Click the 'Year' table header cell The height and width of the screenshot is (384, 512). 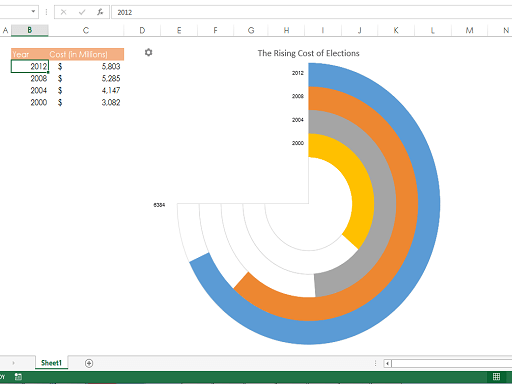click(x=30, y=54)
